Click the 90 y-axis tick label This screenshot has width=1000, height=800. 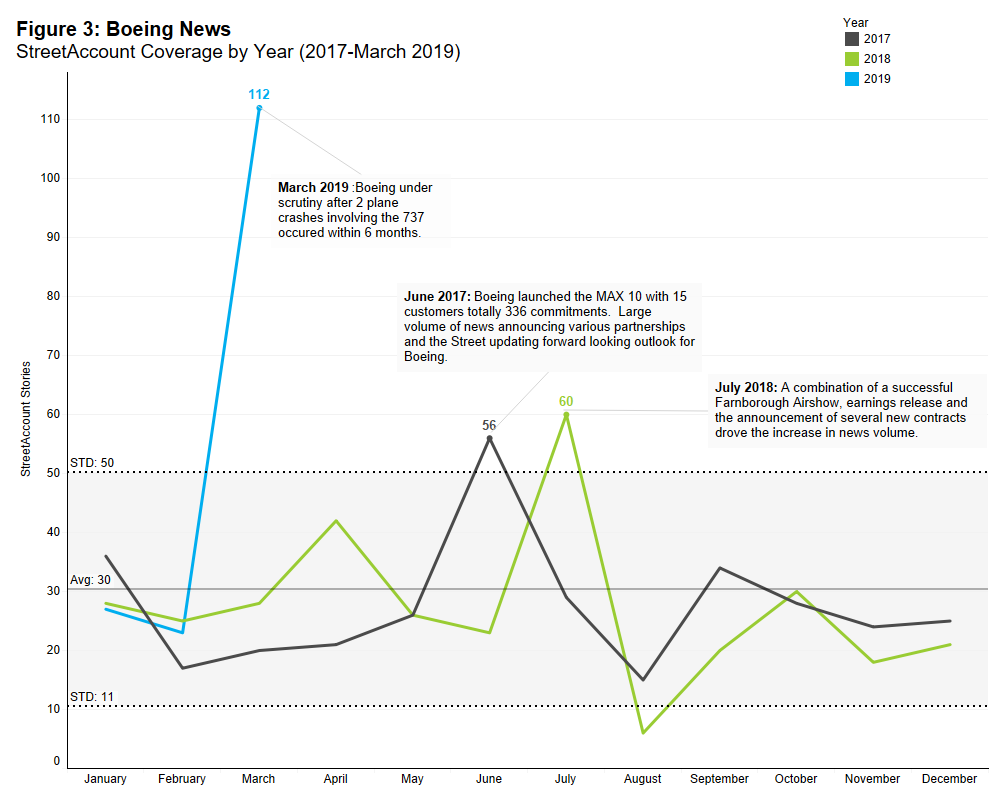coord(53,237)
